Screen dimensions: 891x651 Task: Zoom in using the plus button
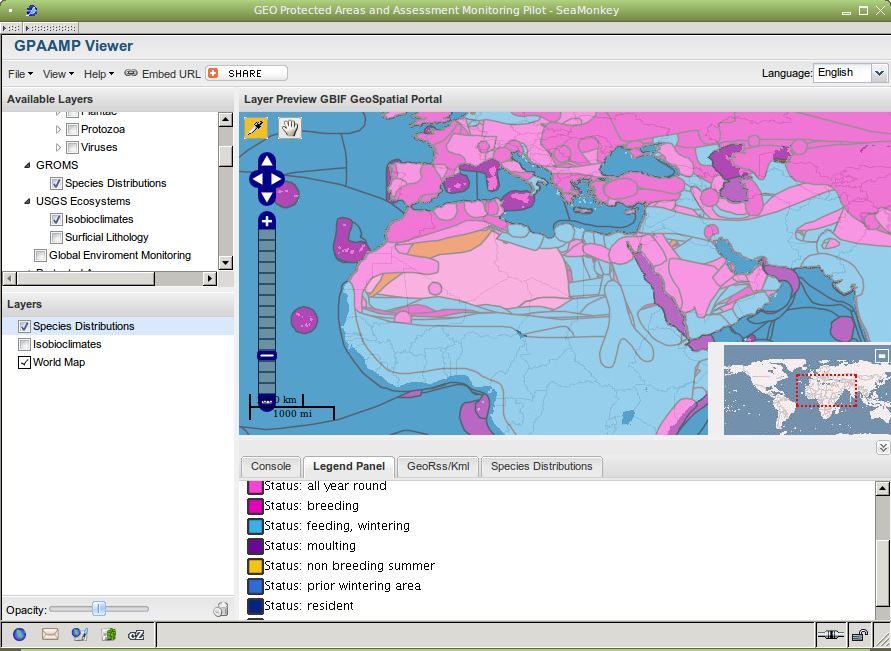(267, 221)
